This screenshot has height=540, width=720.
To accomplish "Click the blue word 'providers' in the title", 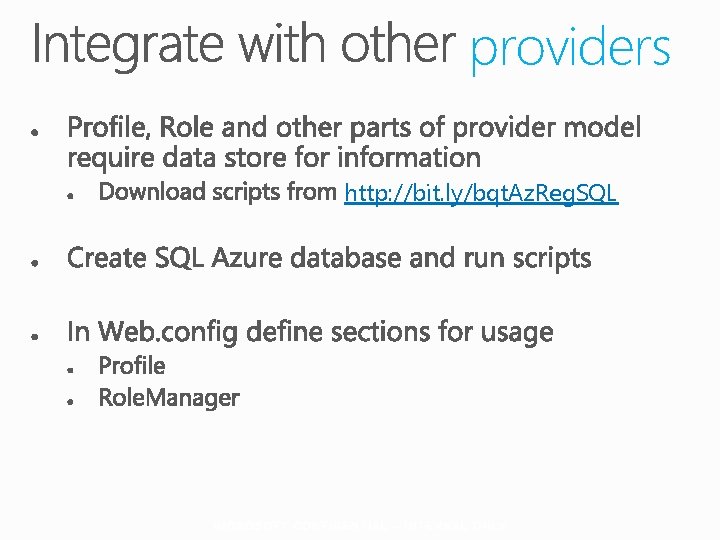I will point(570,47).
